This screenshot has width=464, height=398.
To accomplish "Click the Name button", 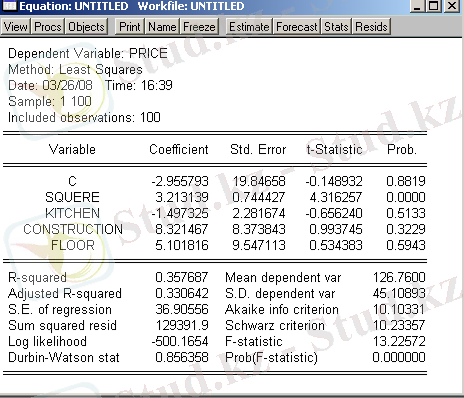I will 162,27.
